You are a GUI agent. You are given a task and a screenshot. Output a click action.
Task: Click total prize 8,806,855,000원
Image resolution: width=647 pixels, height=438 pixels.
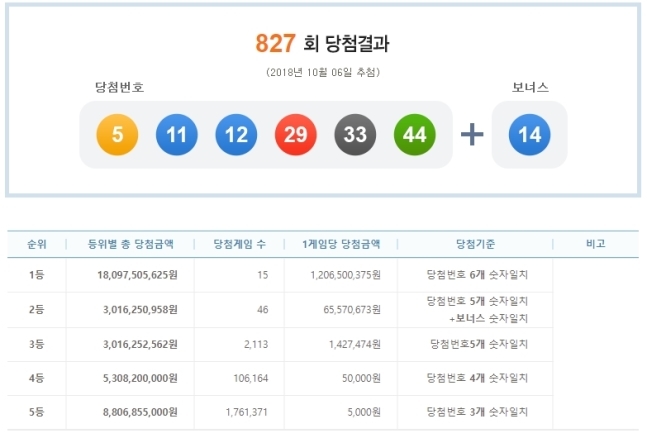pyautogui.click(x=140, y=412)
